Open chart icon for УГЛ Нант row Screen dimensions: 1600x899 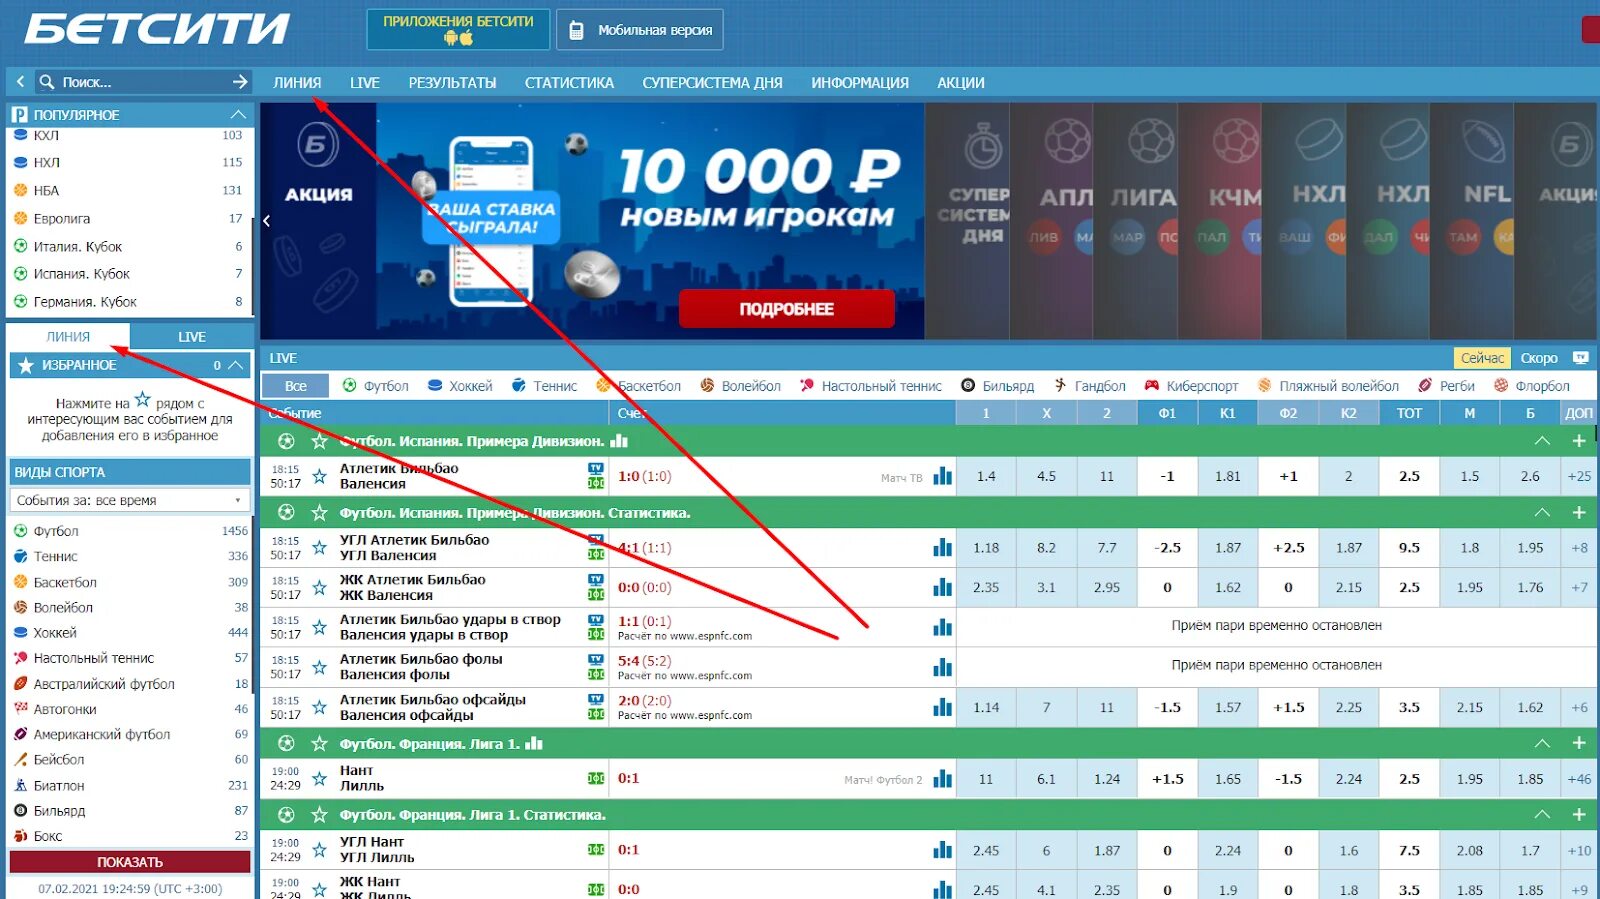click(942, 850)
